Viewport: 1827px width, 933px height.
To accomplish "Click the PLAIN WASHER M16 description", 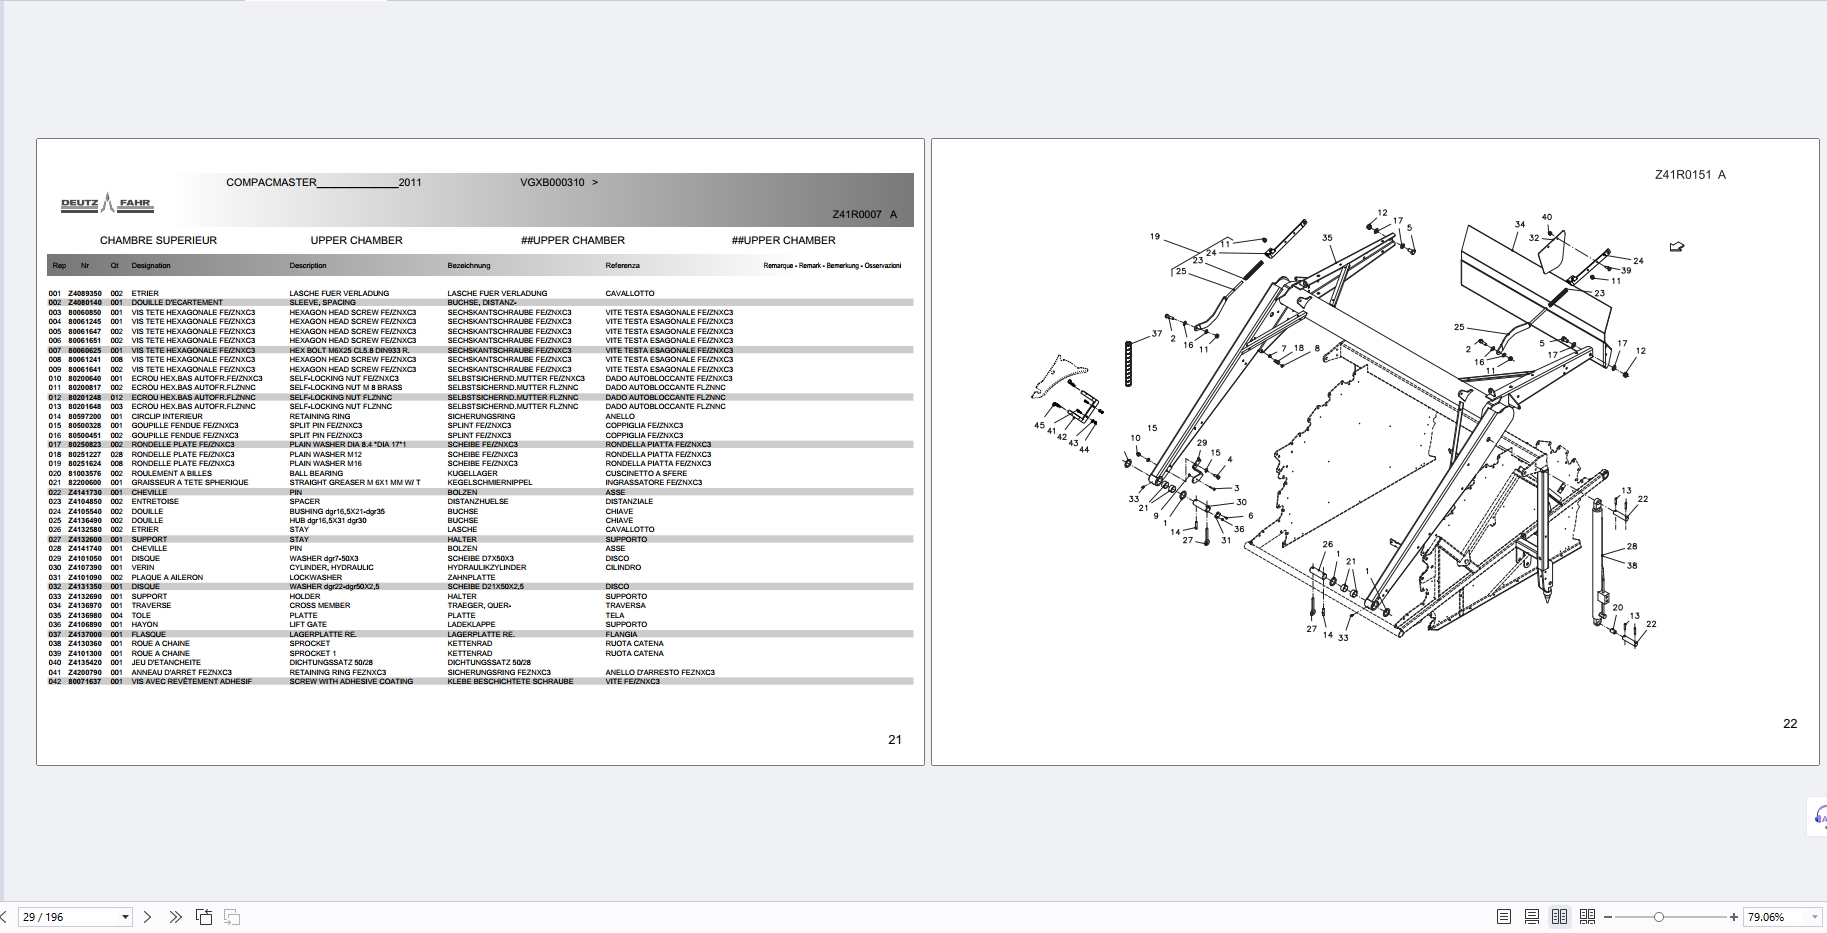I will [326, 464].
